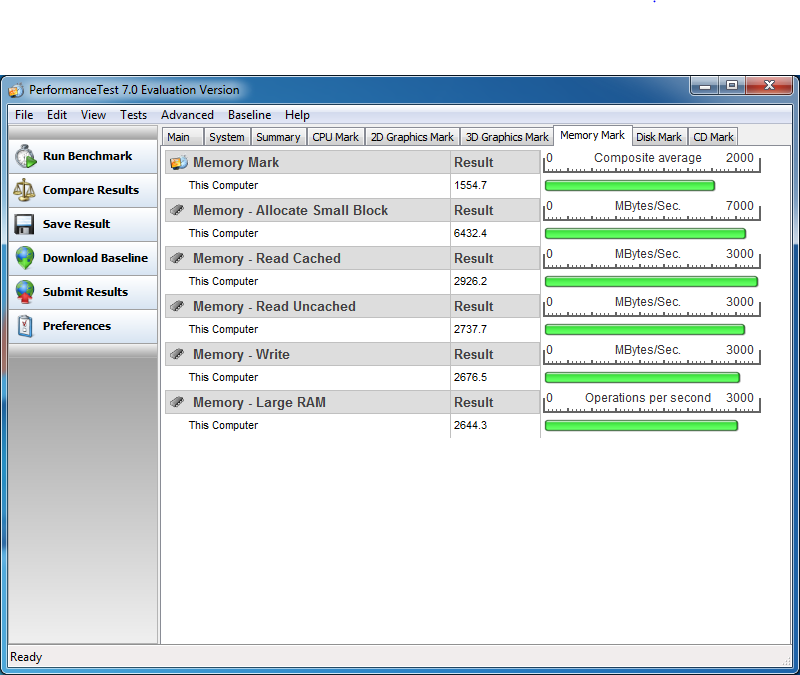Click the Memory - Write test header
This screenshot has width=800, height=675.
pos(241,354)
